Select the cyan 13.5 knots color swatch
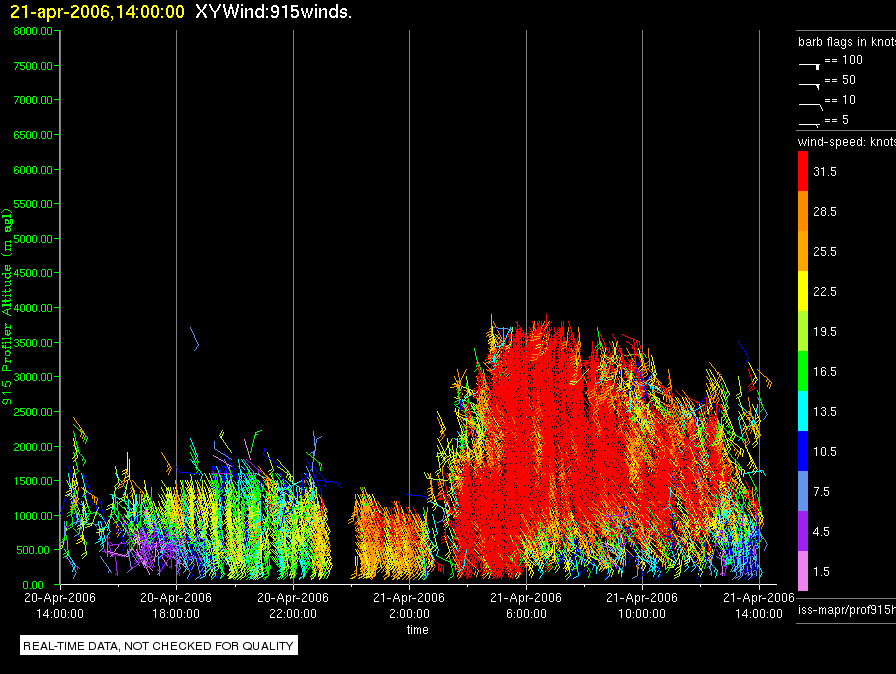 [x=803, y=411]
